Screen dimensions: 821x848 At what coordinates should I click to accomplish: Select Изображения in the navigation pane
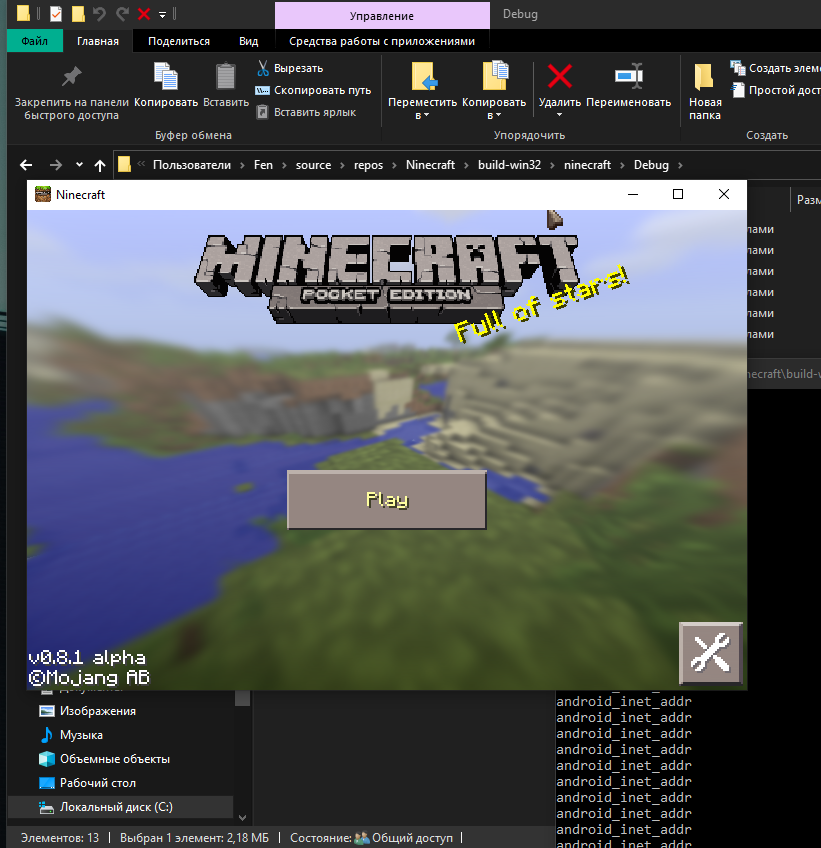coord(97,711)
